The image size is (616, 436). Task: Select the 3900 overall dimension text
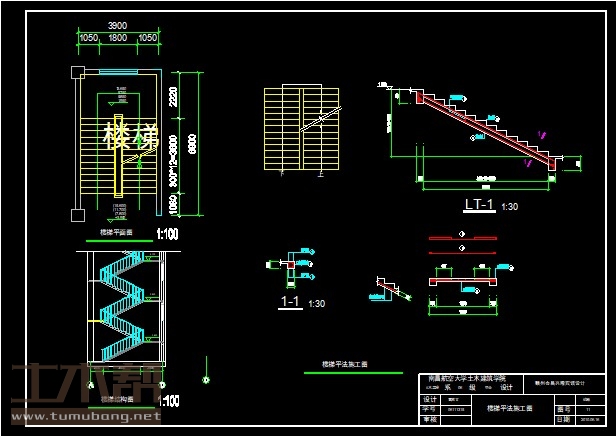point(119,23)
